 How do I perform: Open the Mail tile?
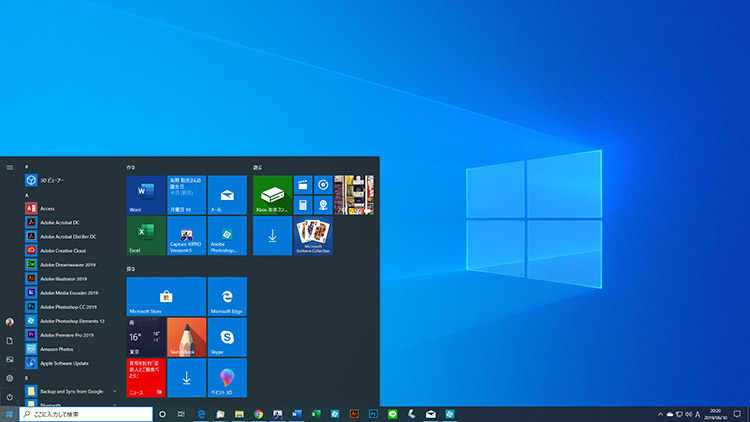[x=227, y=194]
